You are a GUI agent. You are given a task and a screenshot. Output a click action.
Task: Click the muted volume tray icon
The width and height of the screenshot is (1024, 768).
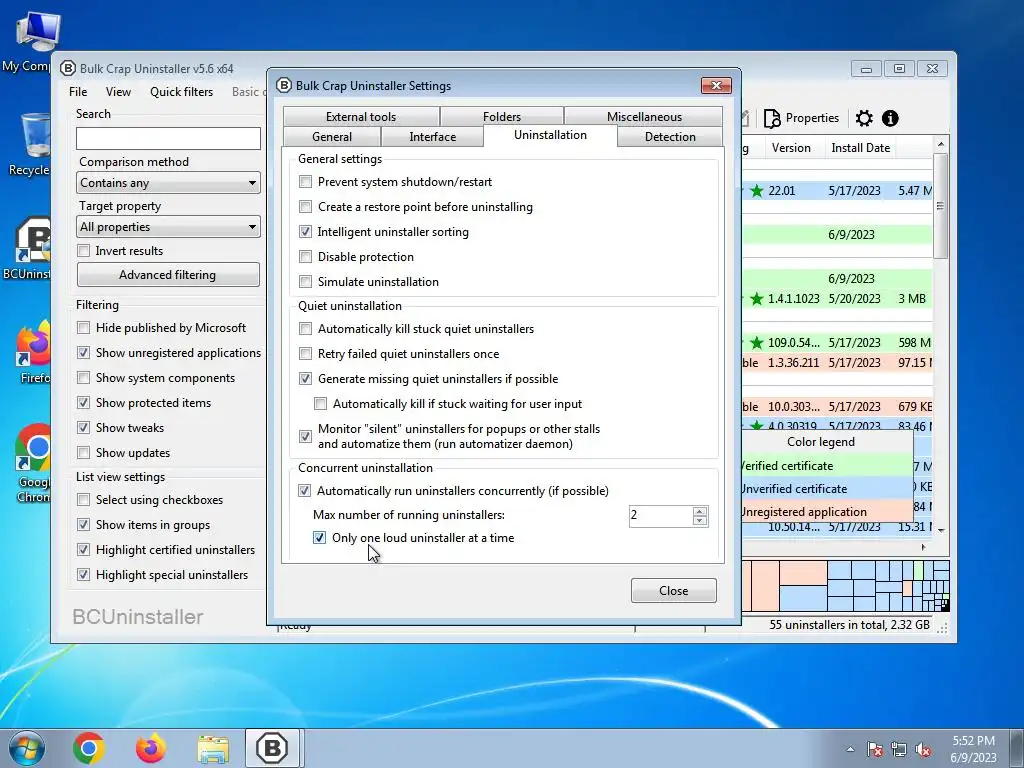click(923, 749)
